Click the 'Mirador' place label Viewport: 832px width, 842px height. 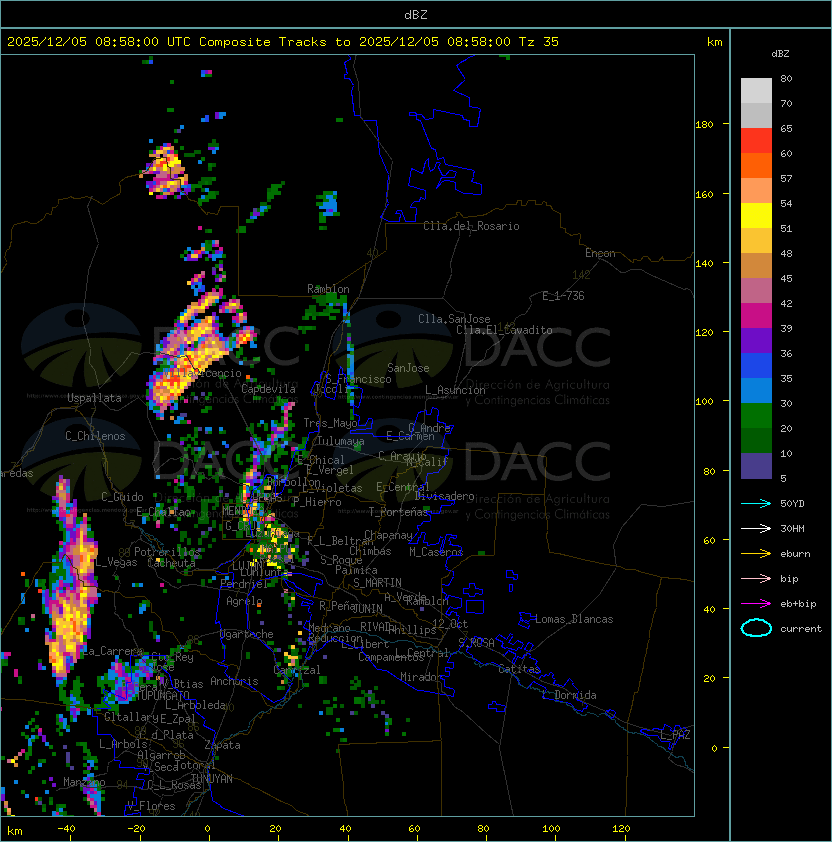point(421,677)
